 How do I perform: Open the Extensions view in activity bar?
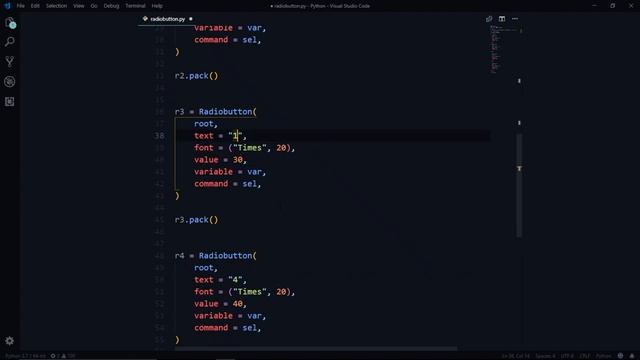click(x=10, y=102)
